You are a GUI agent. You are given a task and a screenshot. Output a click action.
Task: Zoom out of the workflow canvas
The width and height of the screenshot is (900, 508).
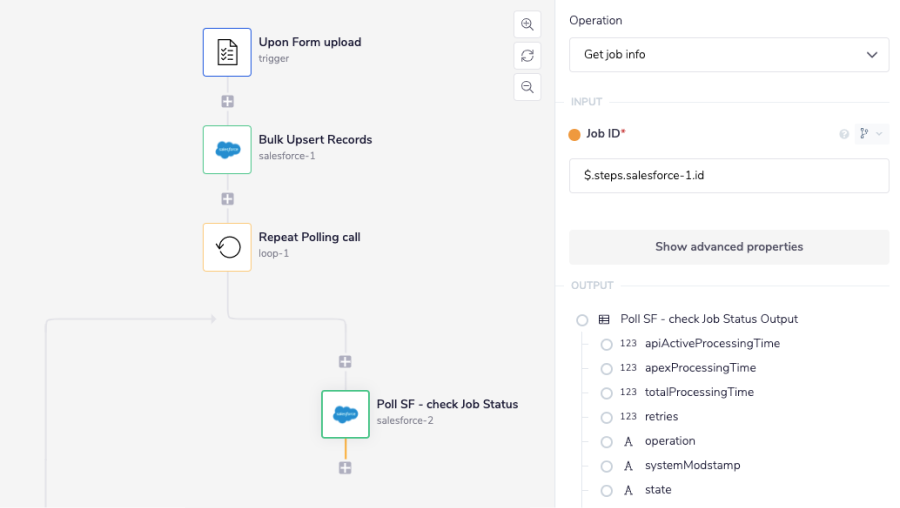tap(527, 87)
